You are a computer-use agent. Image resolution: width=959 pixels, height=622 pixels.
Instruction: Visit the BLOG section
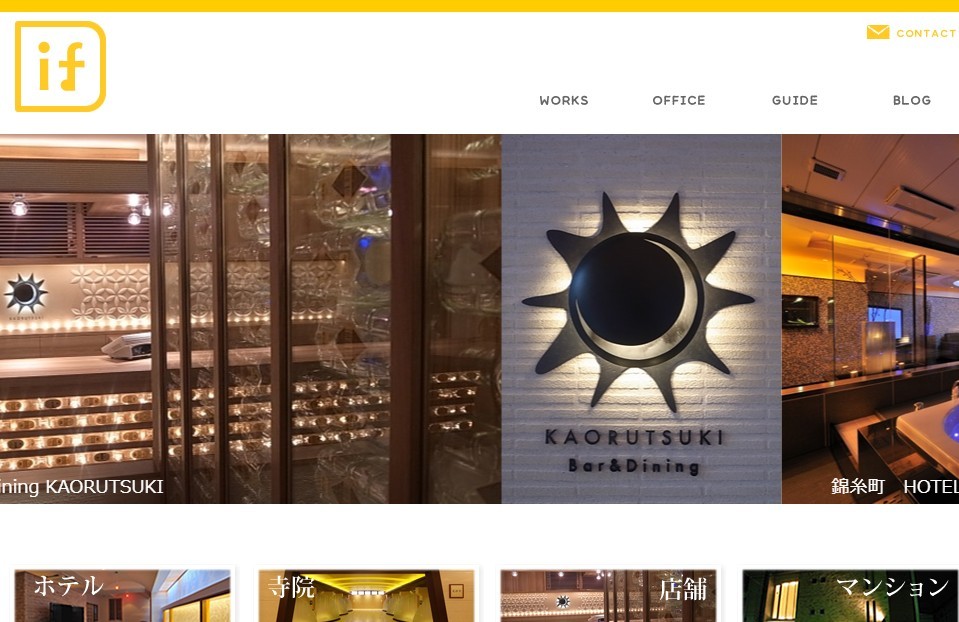[x=911, y=100]
